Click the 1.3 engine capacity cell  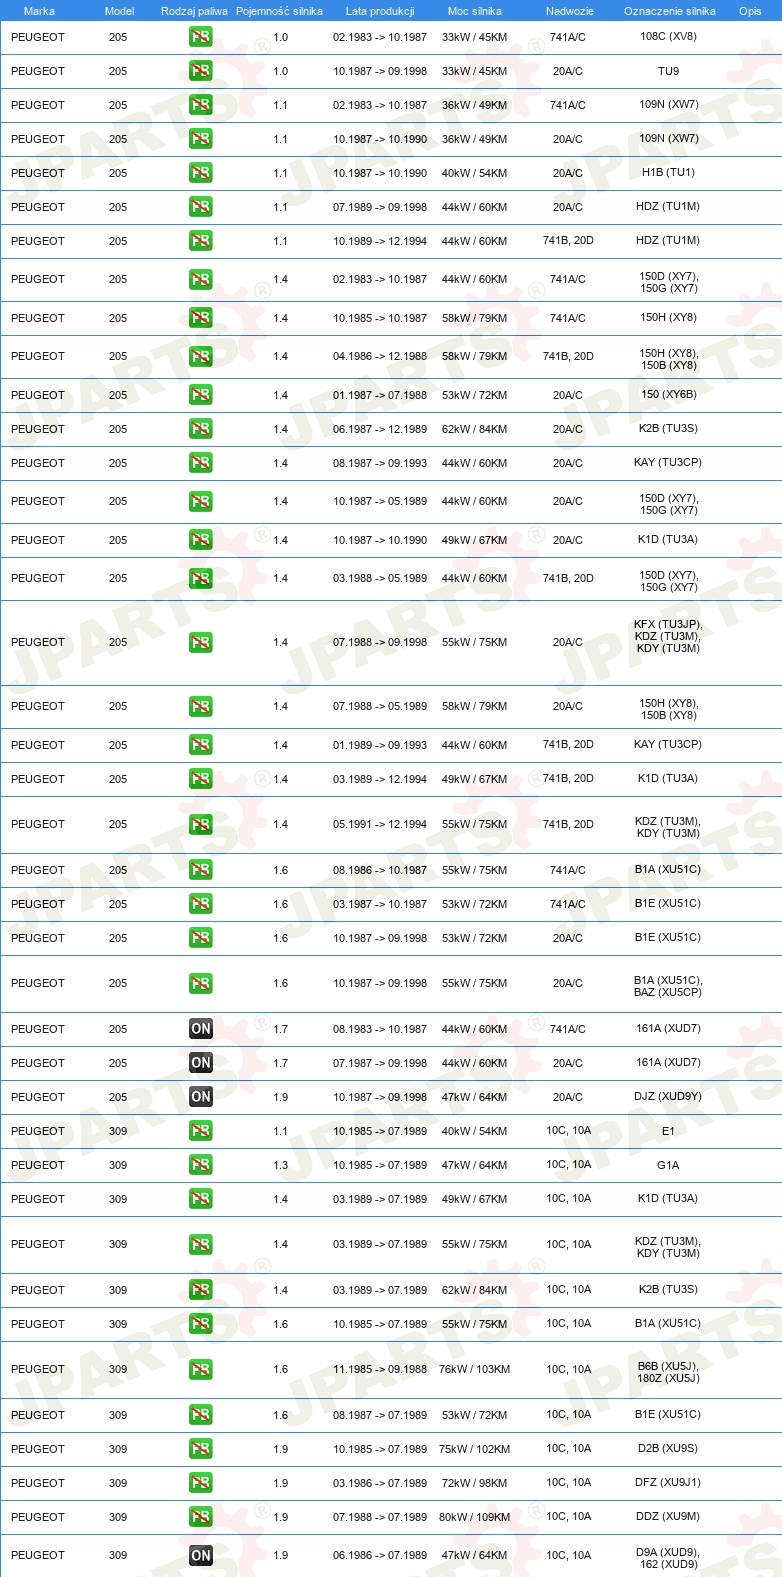(x=280, y=1165)
